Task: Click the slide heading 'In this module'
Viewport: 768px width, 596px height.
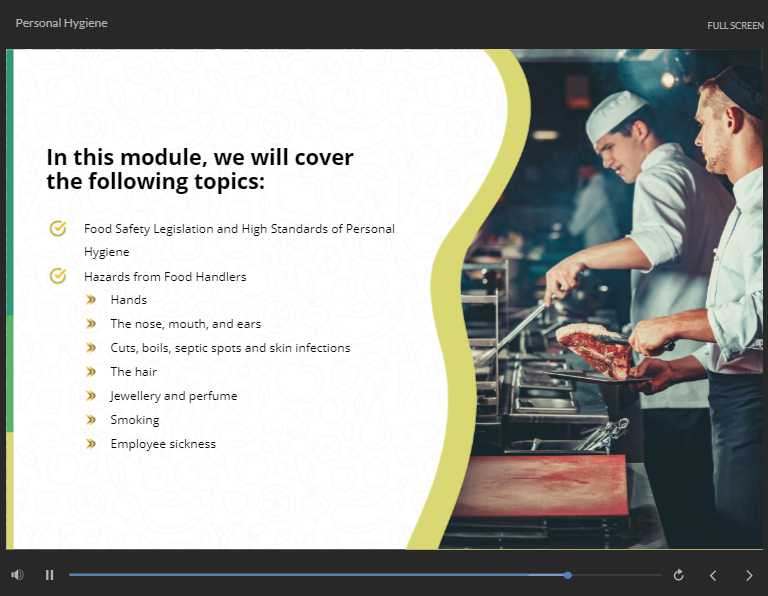Action: click(x=200, y=169)
